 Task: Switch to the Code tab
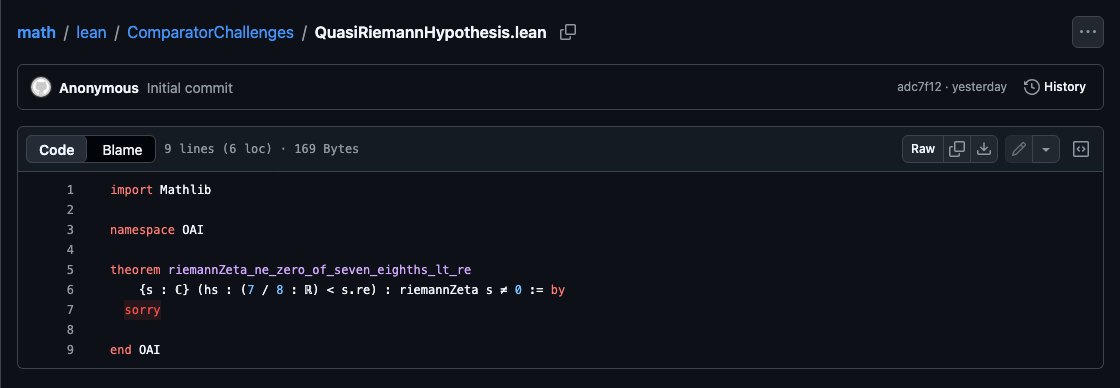[56, 149]
